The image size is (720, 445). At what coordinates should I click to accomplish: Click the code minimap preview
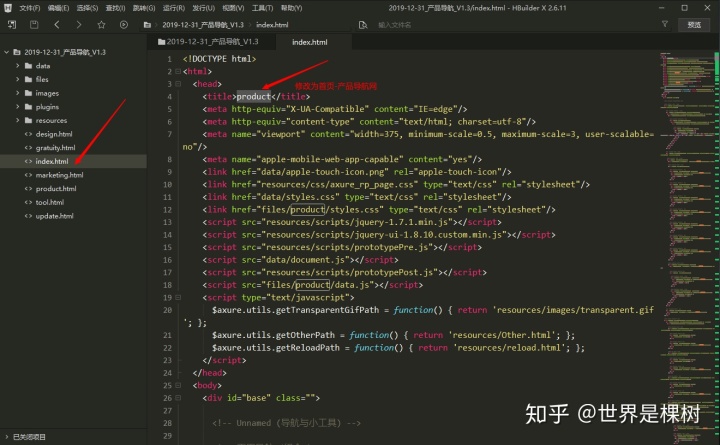tap(686, 248)
